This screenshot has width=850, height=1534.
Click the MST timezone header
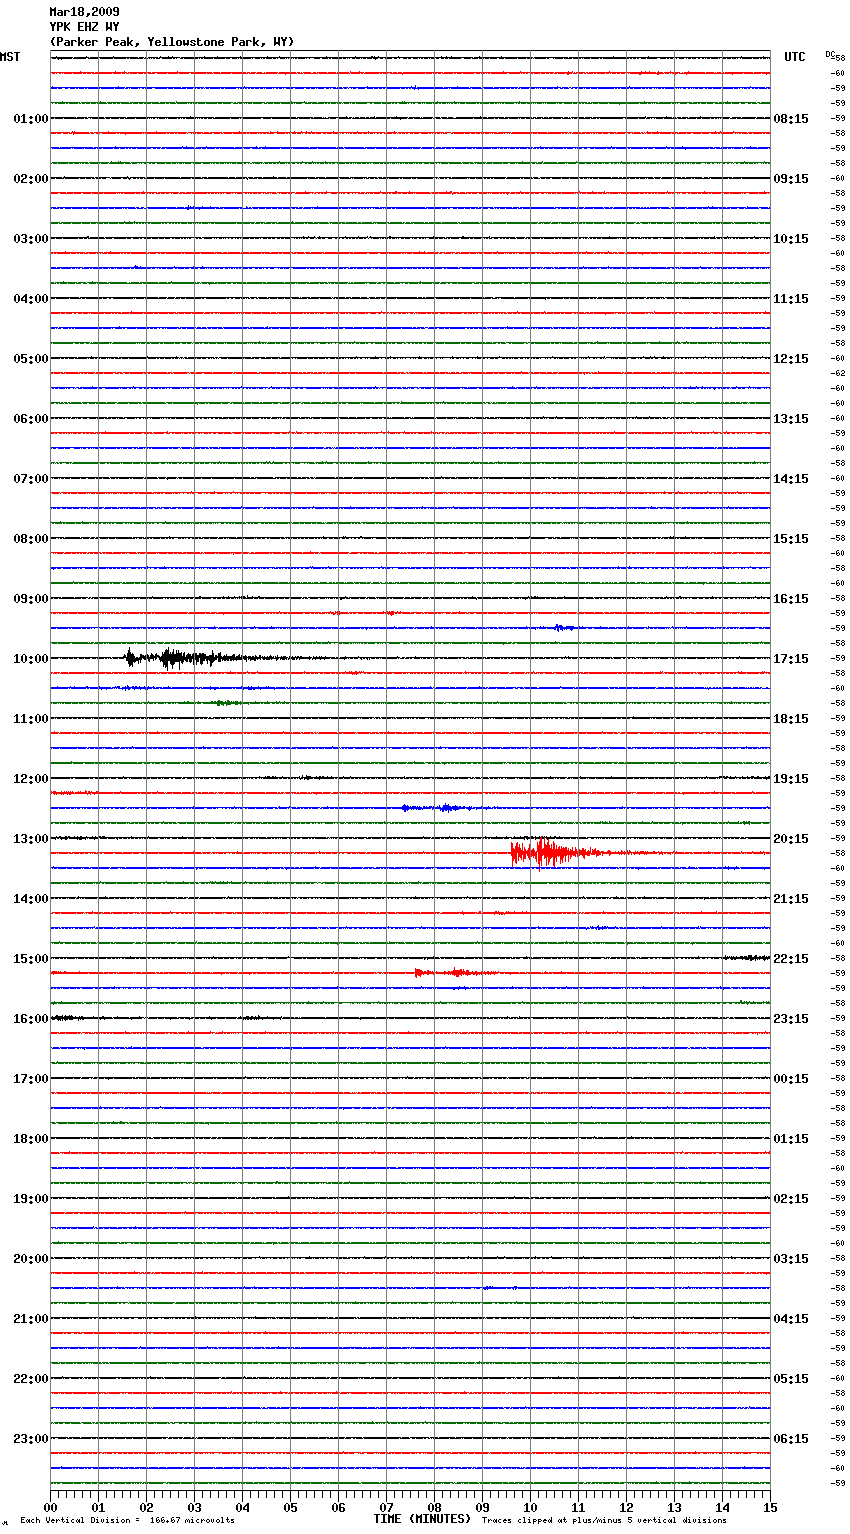[x=10, y=57]
